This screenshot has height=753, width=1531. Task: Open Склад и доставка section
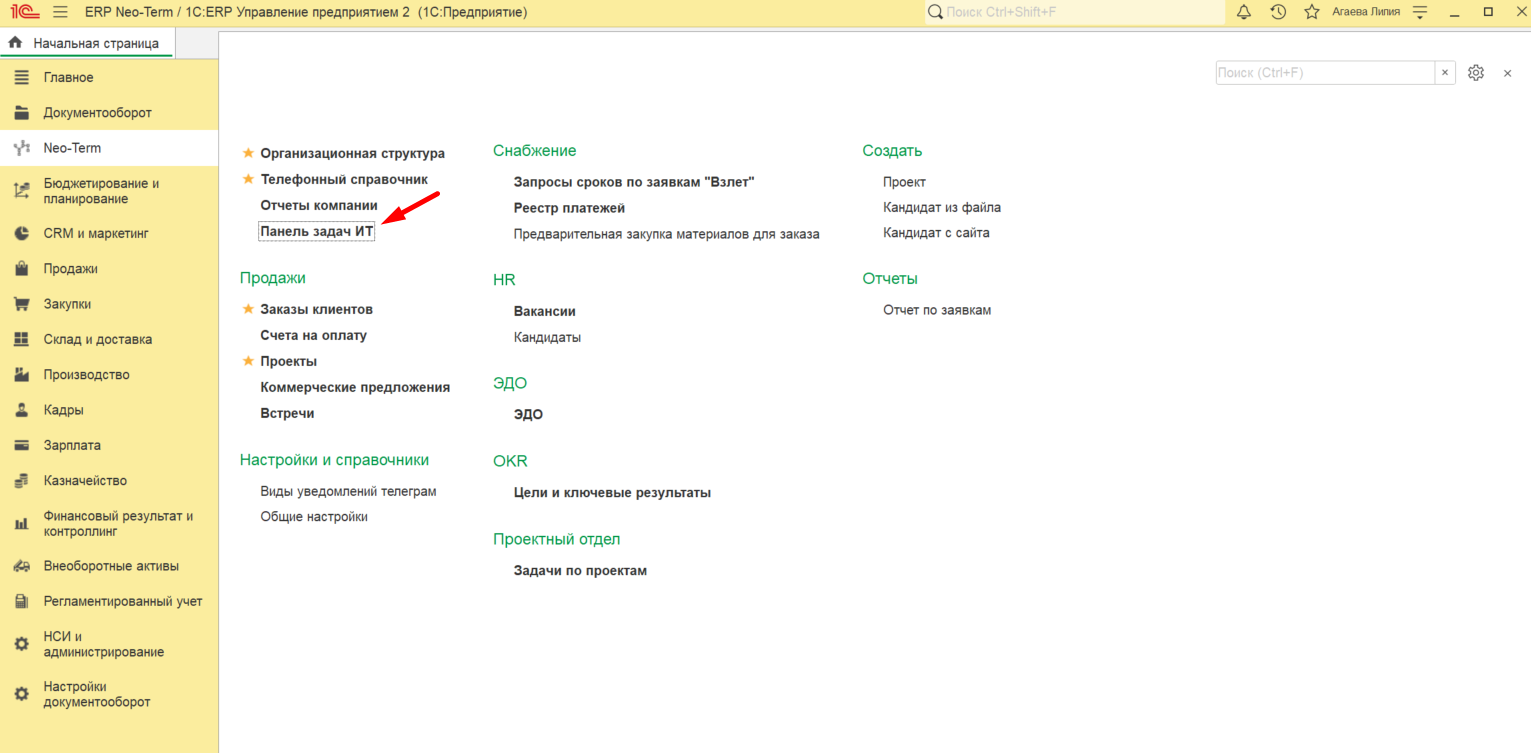pyautogui.click(x=109, y=339)
